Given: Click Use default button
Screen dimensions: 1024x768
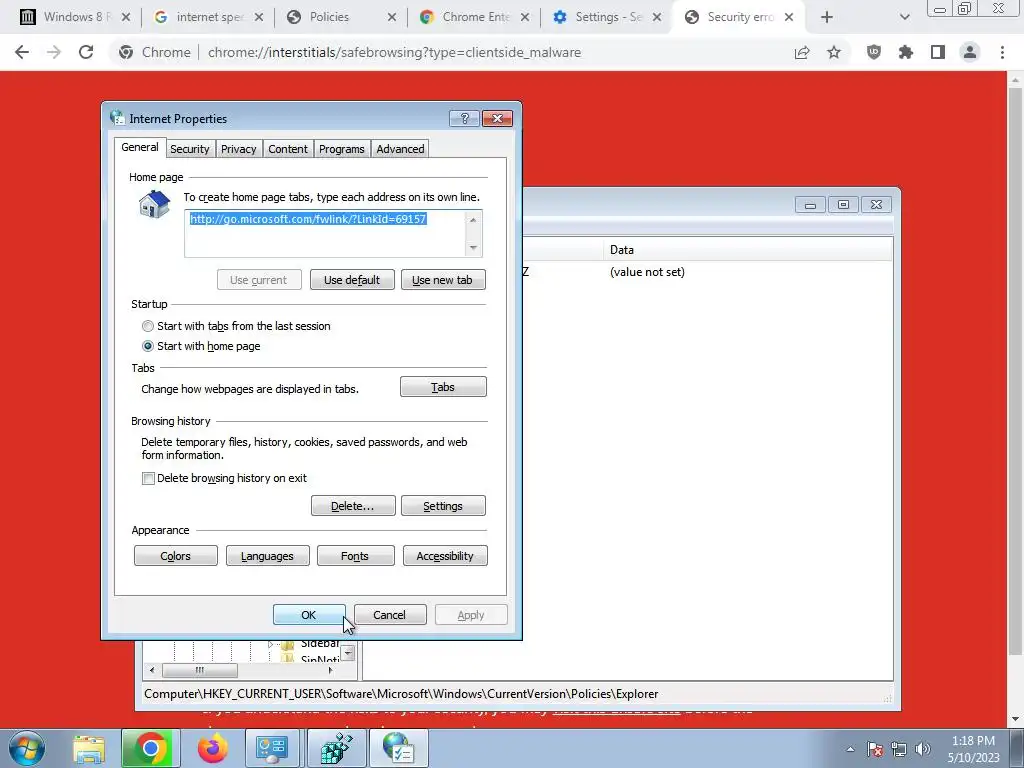Looking at the screenshot, I should 352,280.
